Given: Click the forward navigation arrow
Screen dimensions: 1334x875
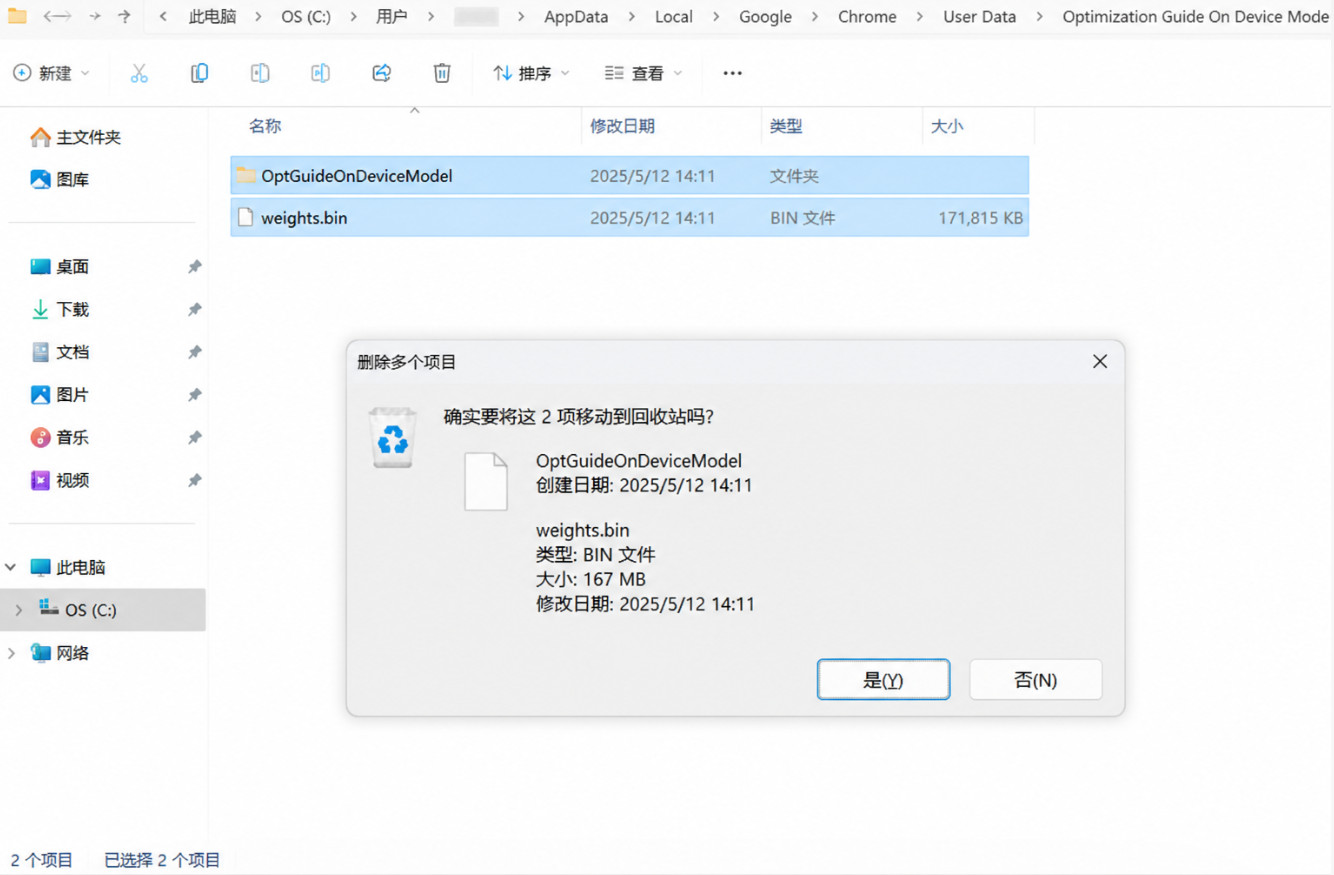Looking at the screenshot, I should 95,16.
